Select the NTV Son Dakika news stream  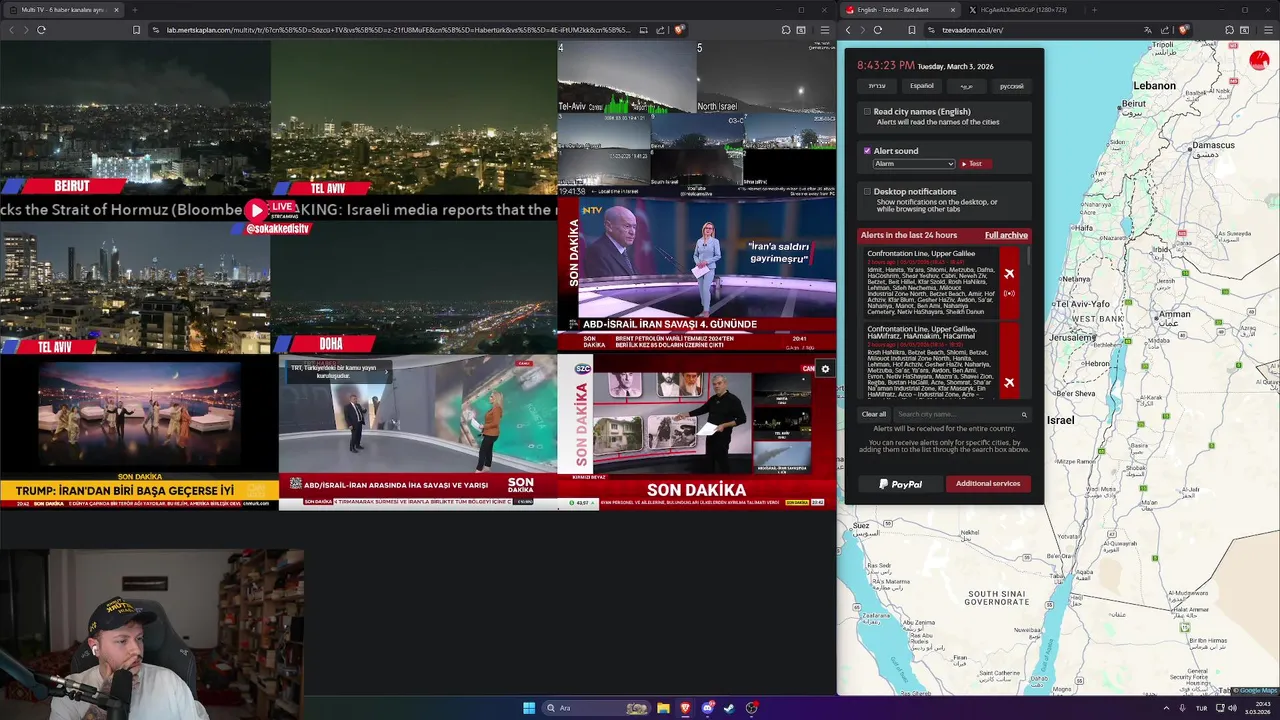(697, 274)
